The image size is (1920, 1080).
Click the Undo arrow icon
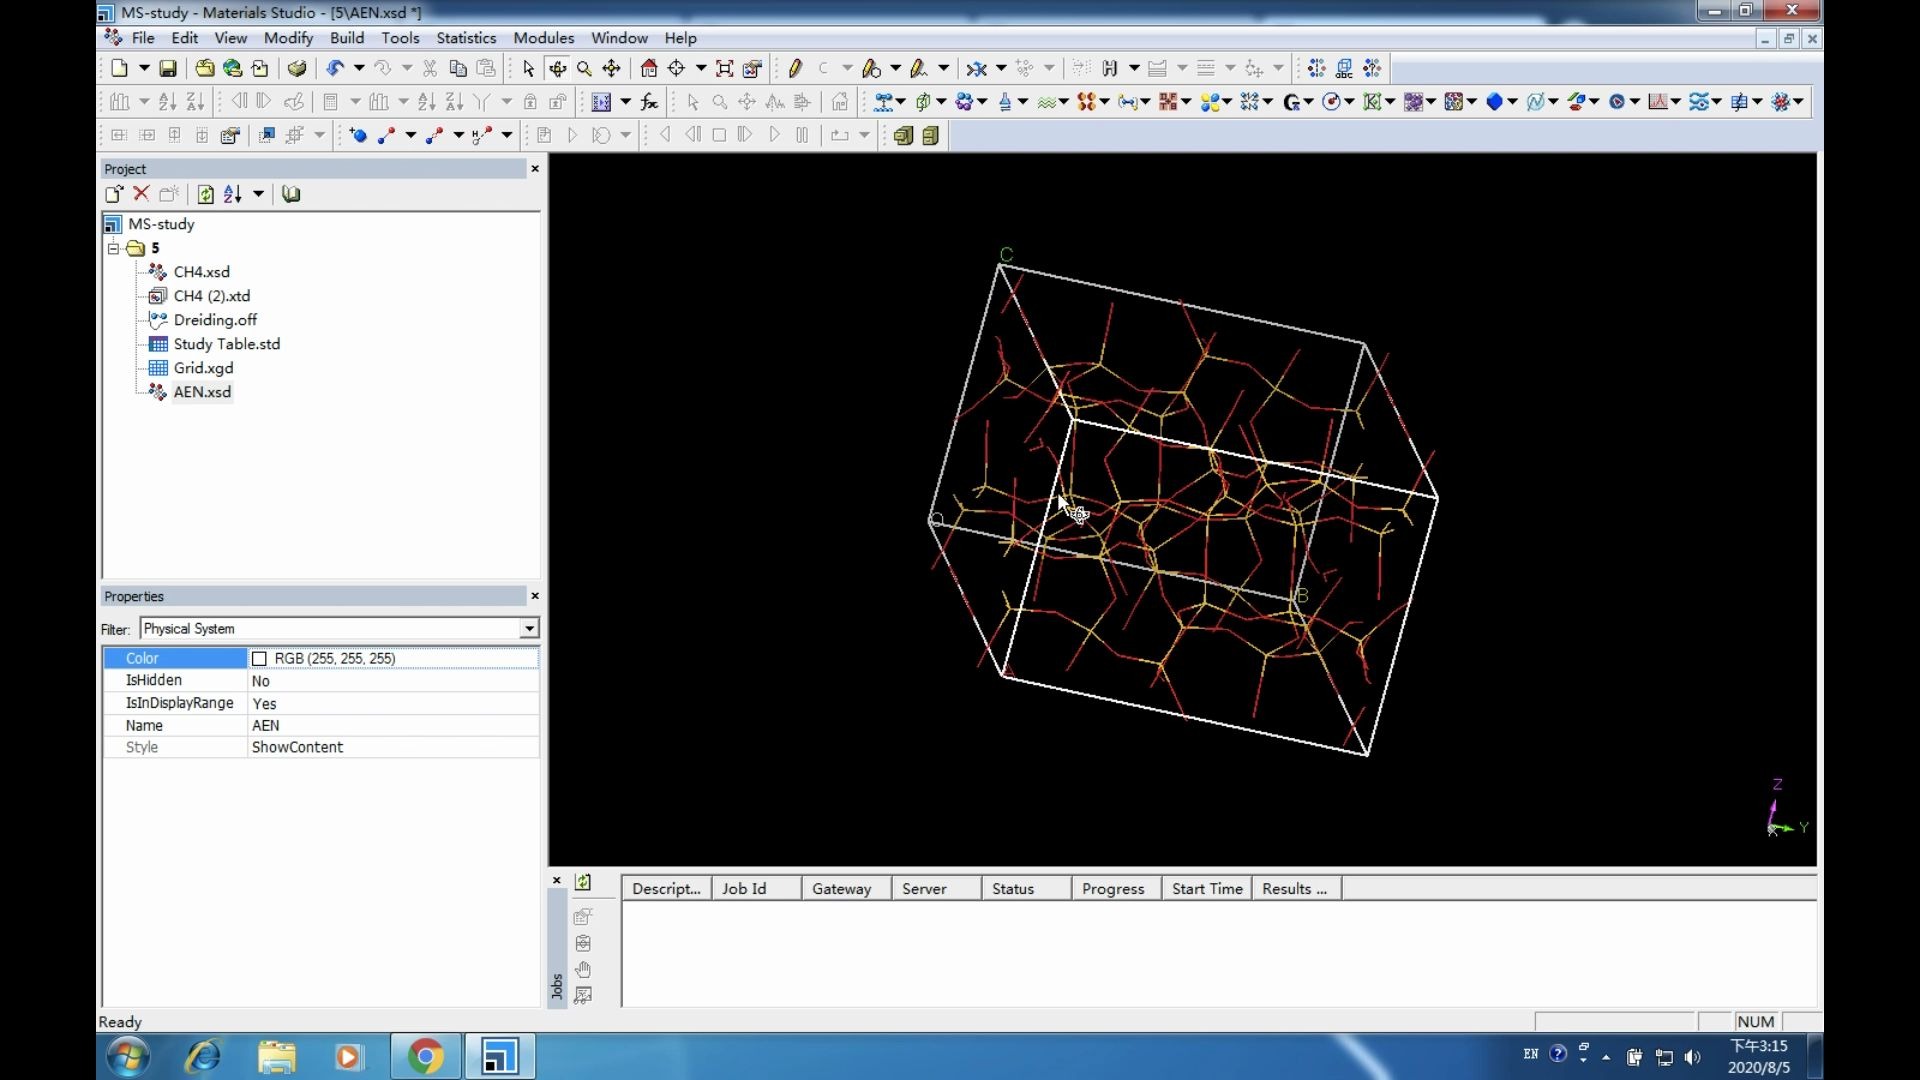[x=335, y=69]
